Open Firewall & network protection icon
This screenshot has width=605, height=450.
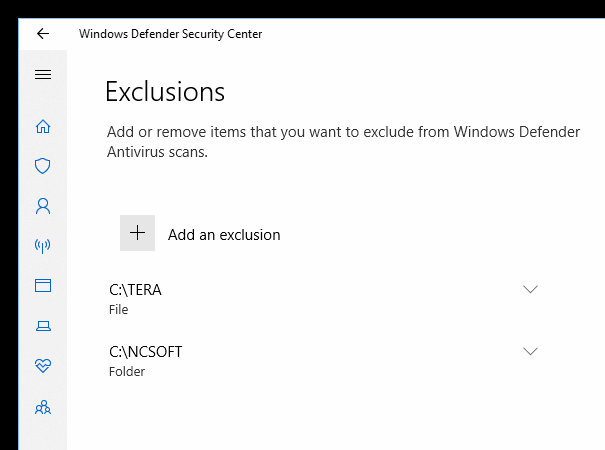click(42, 246)
